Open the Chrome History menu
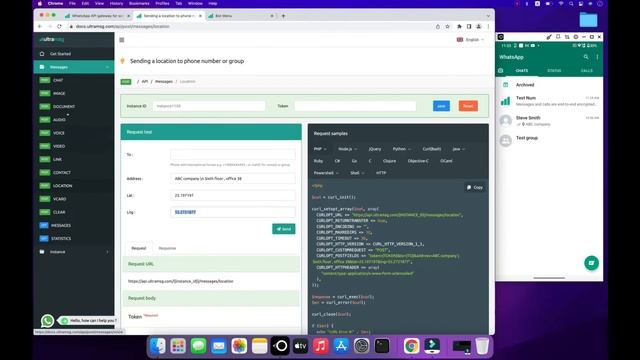The image size is (640, 360). coord(116,3)
